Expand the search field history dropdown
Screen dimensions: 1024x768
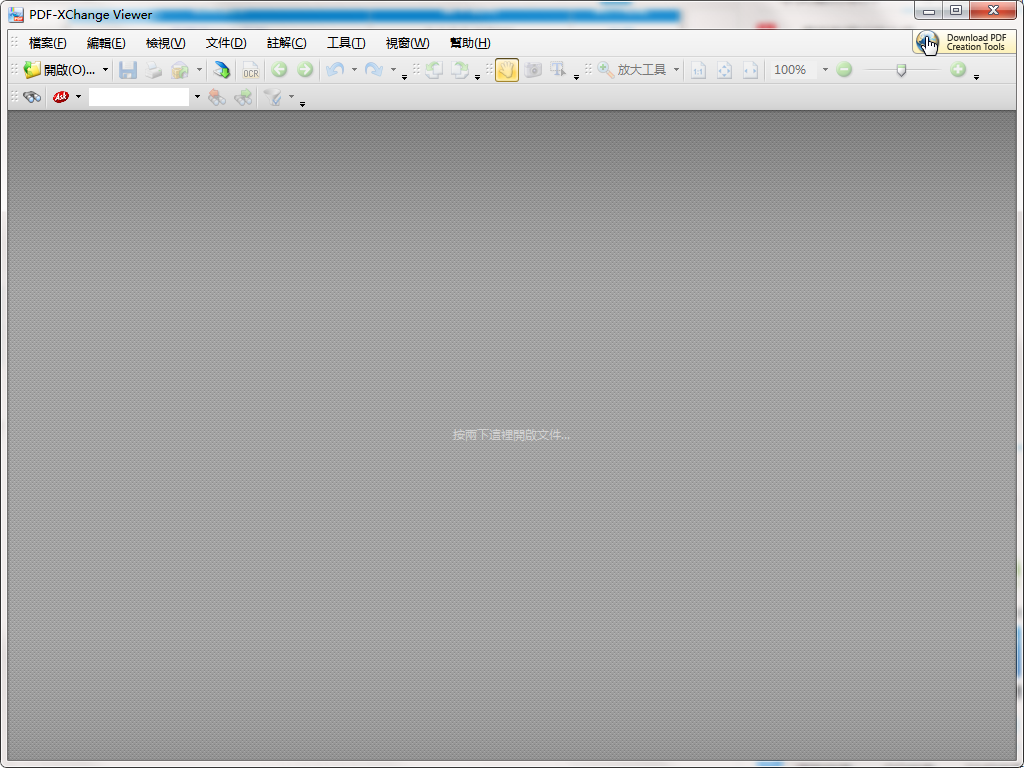(x=197, y=97)
